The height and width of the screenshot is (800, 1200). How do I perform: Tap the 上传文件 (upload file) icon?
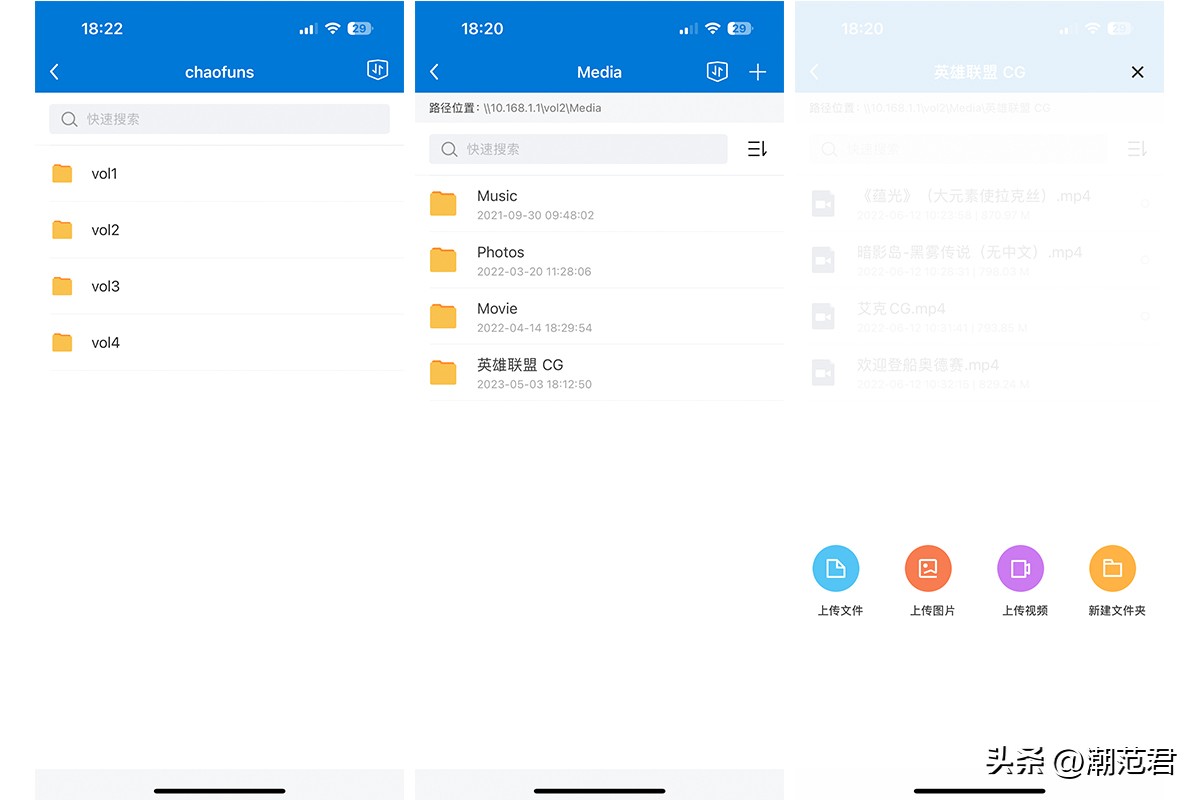coord(837,567)
